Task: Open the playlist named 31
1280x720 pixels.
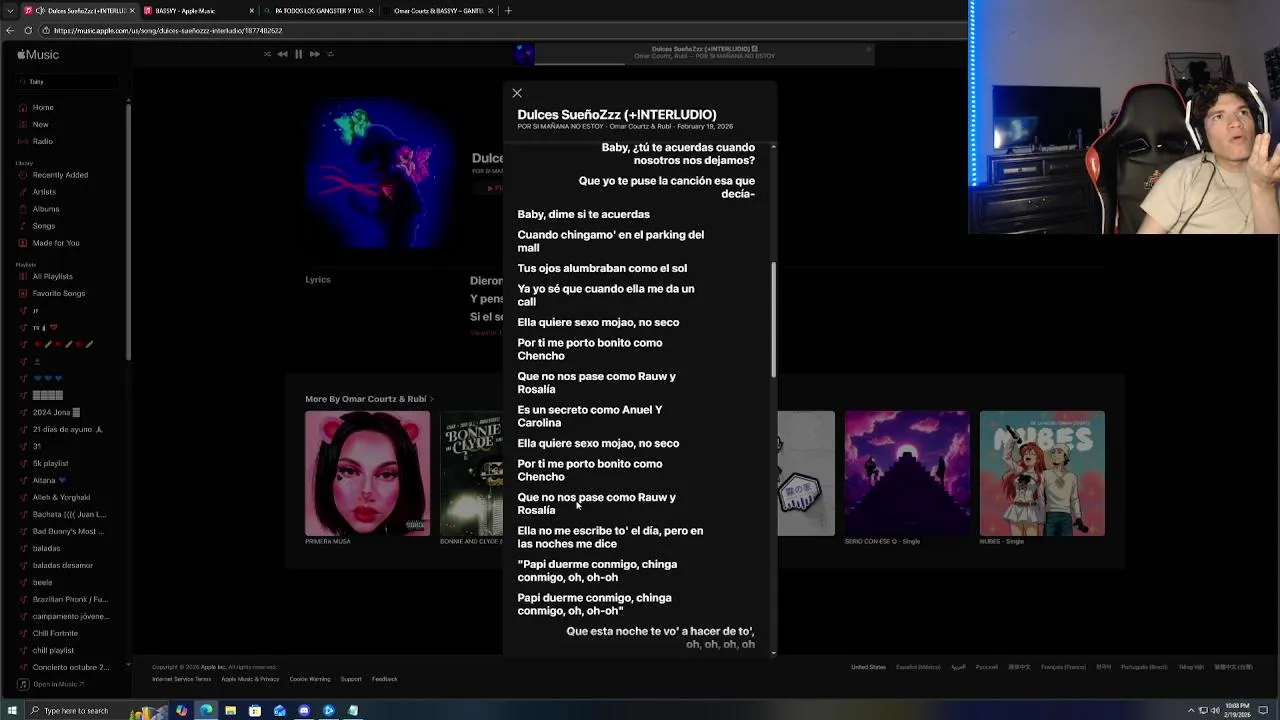Action: 37,446
